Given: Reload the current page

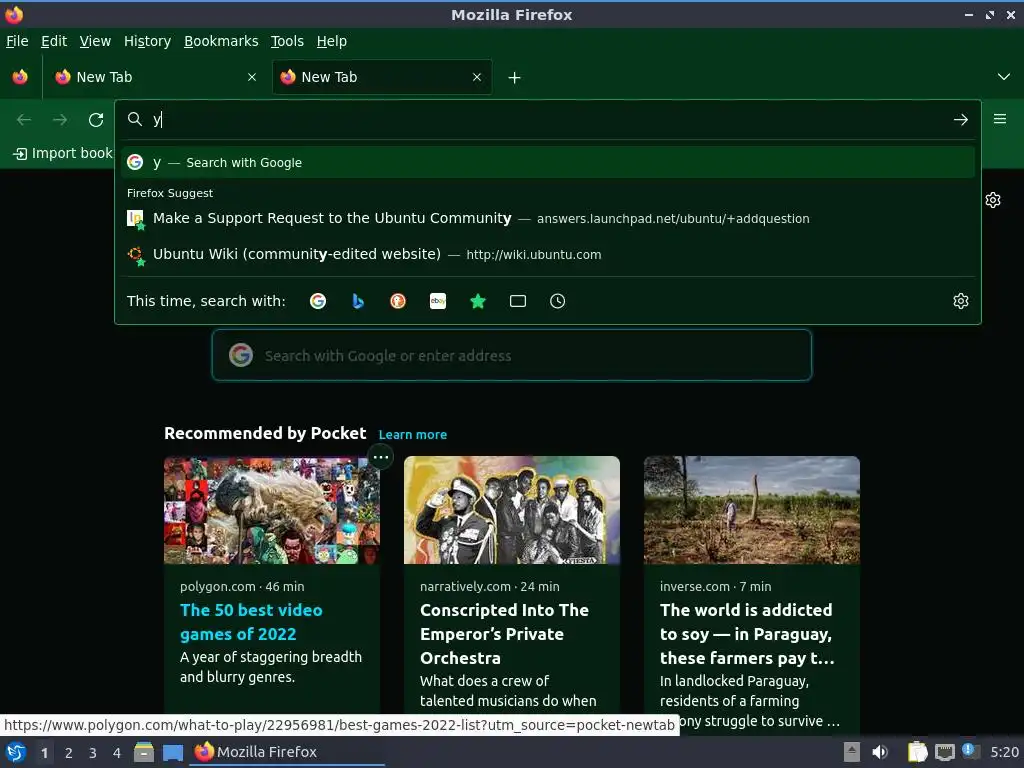Looking at the screenshot, I should tap(96, 120).
